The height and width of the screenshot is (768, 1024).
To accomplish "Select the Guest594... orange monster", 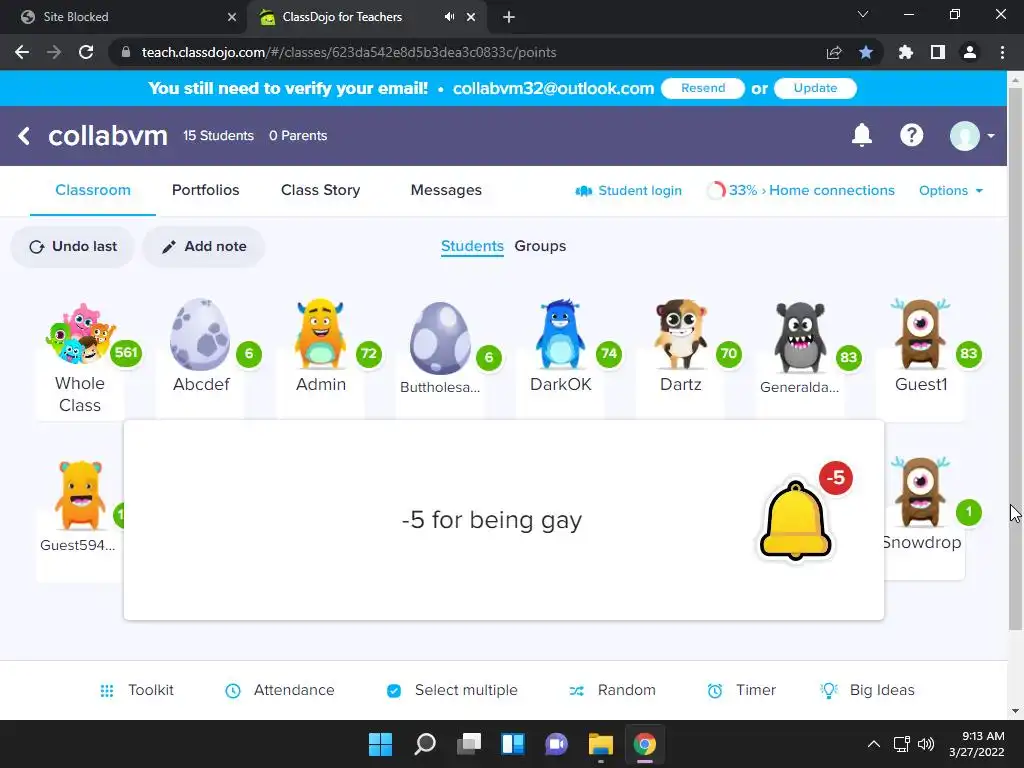I will tap(80, 495).
